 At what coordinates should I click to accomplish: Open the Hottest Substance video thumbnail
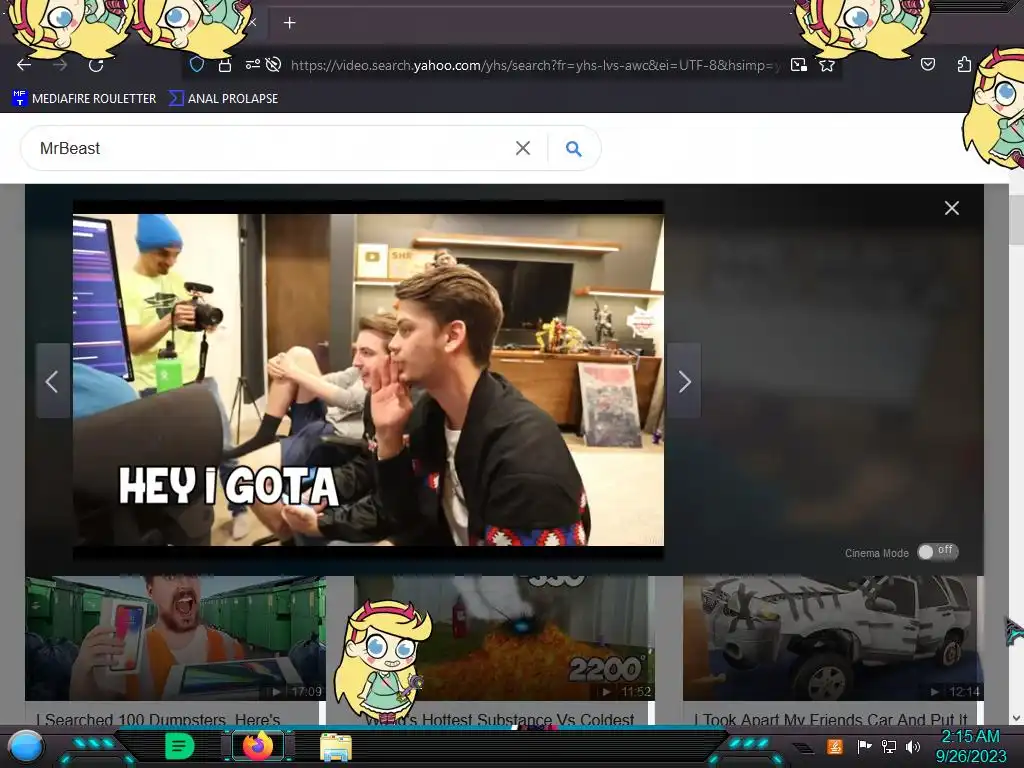coord(504,638)
